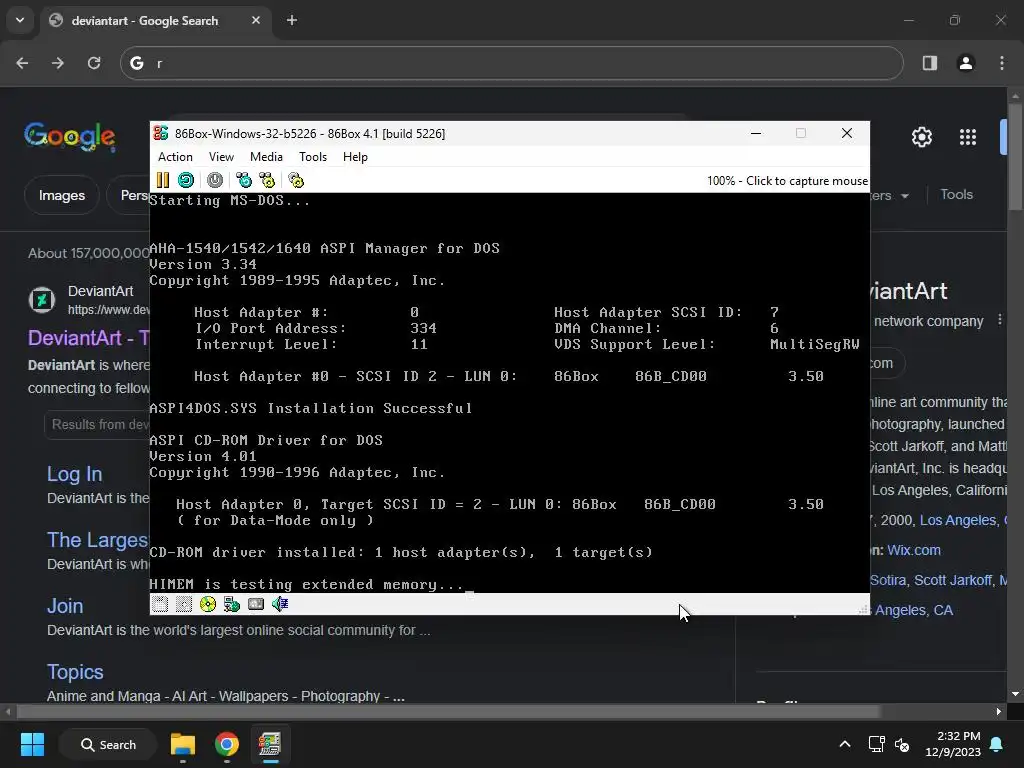Toggle Chrome side panel icon

coord(930,63)
